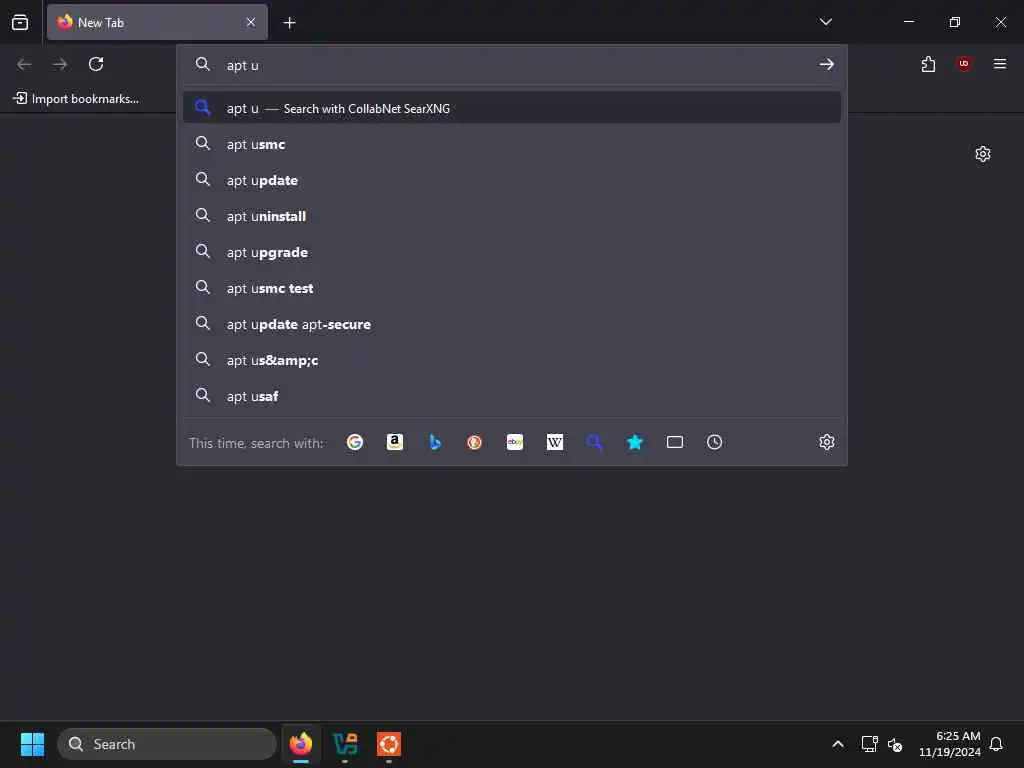This screenshot has height=768, width=1024.
Task: Search this time with CollabNet SearXNG icon
Action: [594, 443]
